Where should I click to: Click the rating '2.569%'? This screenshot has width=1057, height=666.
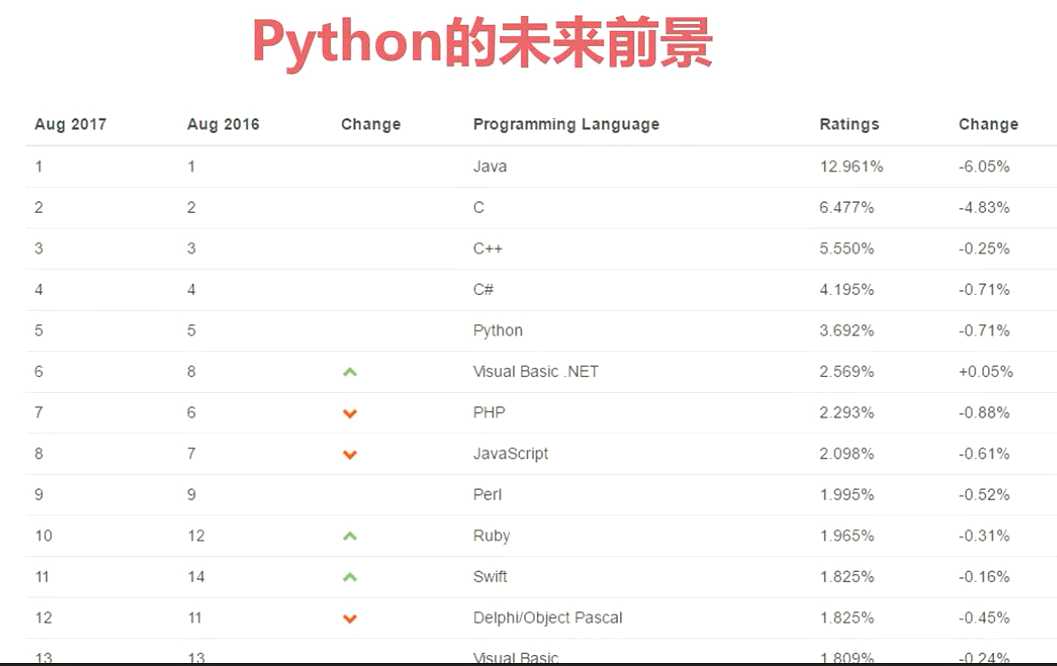tap(847, 371)
